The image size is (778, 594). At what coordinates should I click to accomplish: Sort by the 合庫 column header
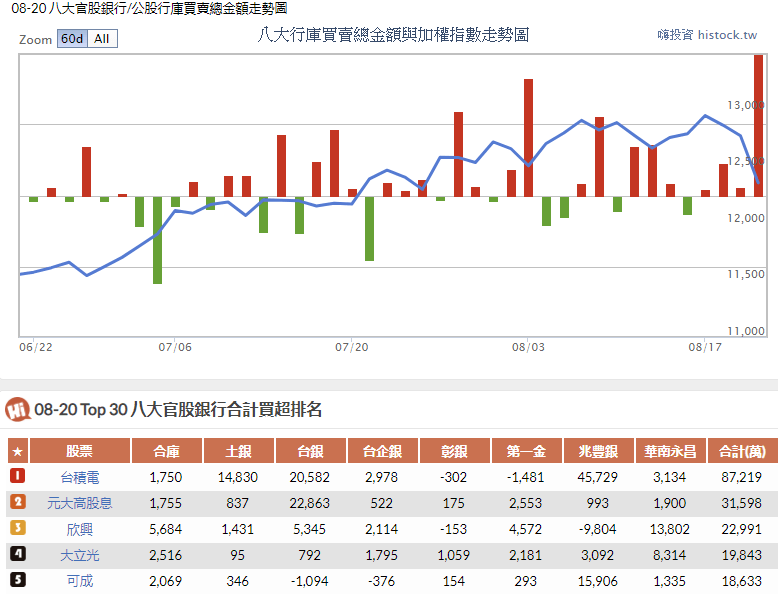point(166,451)
